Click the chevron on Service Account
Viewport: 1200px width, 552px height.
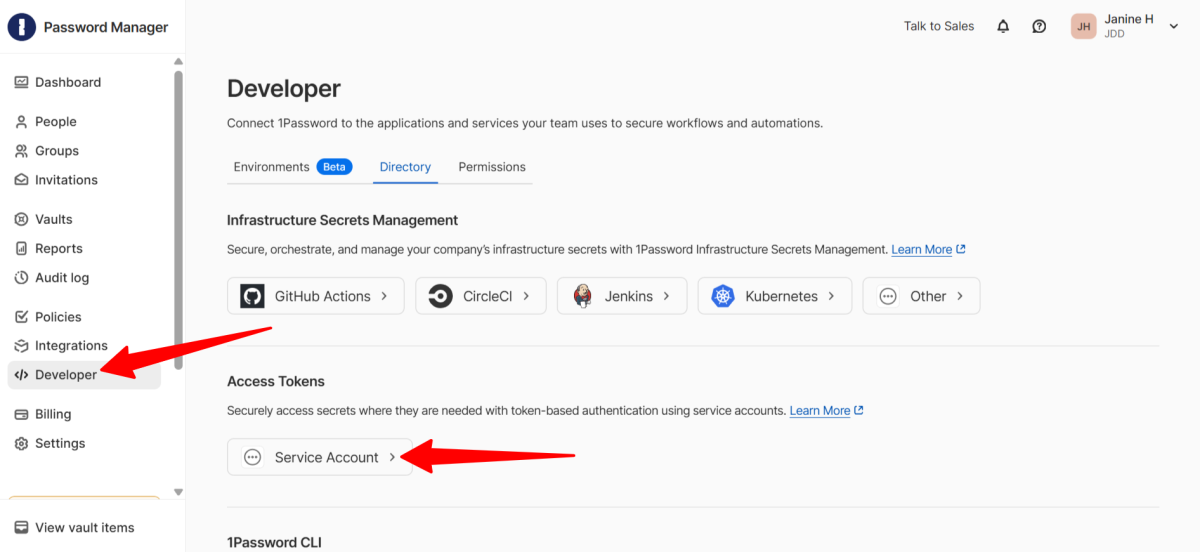coord(392,457)
